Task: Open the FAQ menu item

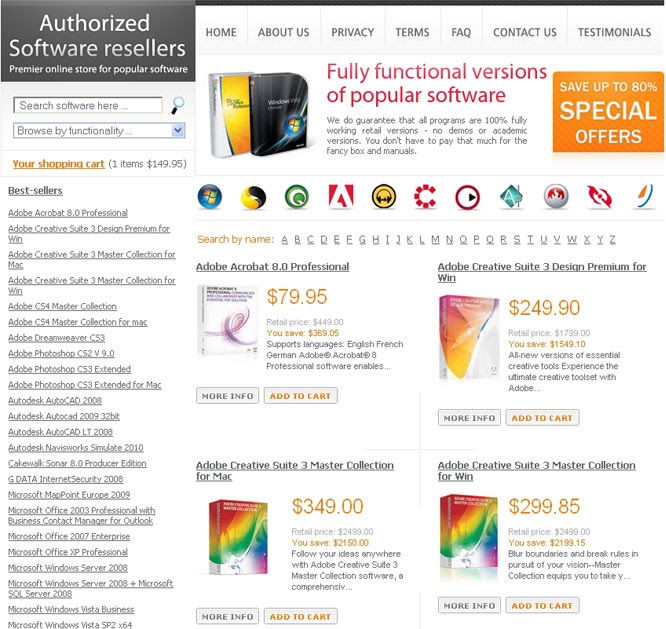Action: [x=461, y=32]
